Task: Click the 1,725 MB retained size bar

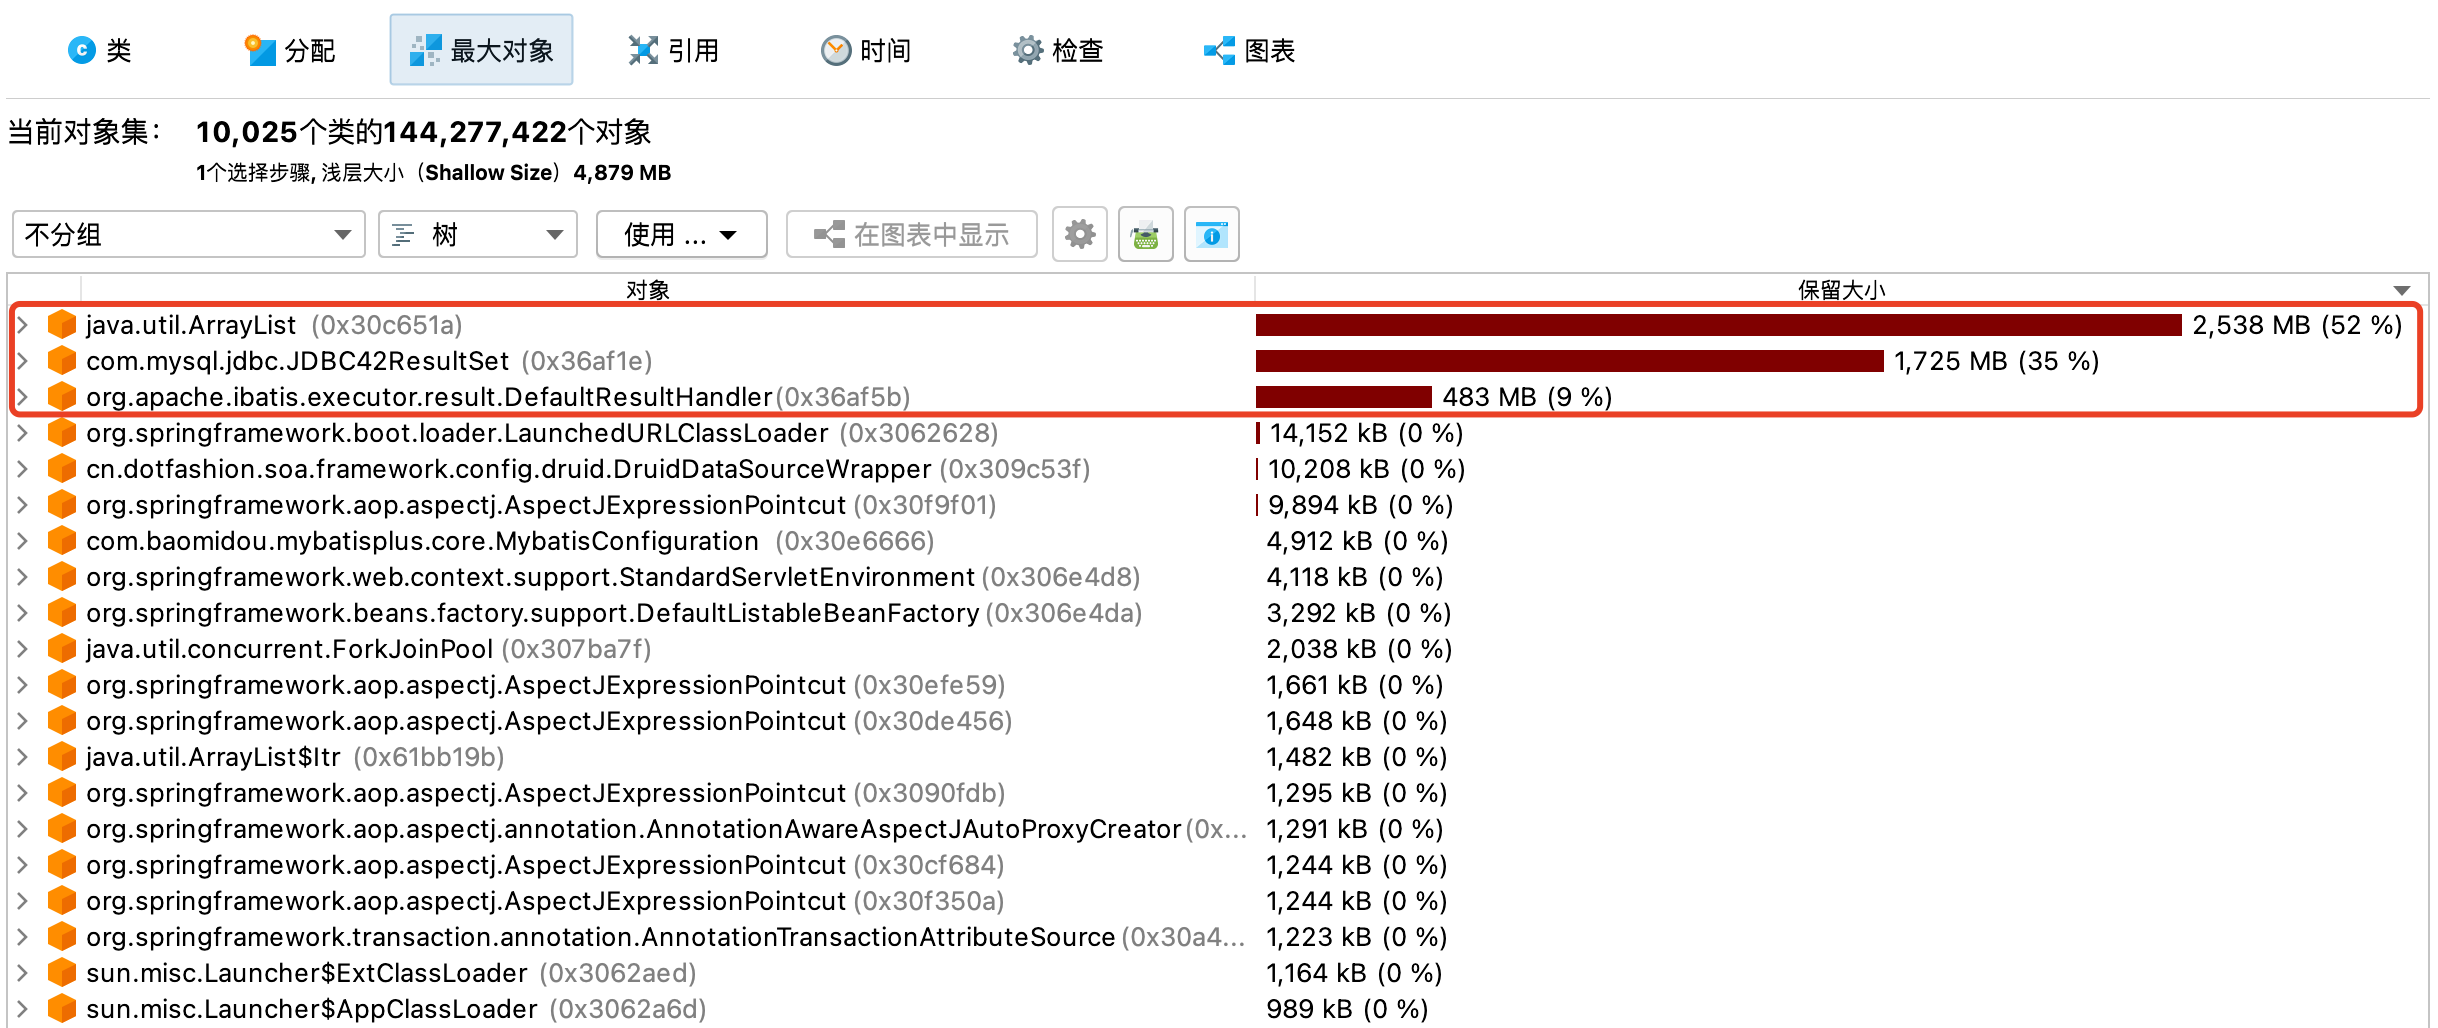Action: pos(1570,360)
